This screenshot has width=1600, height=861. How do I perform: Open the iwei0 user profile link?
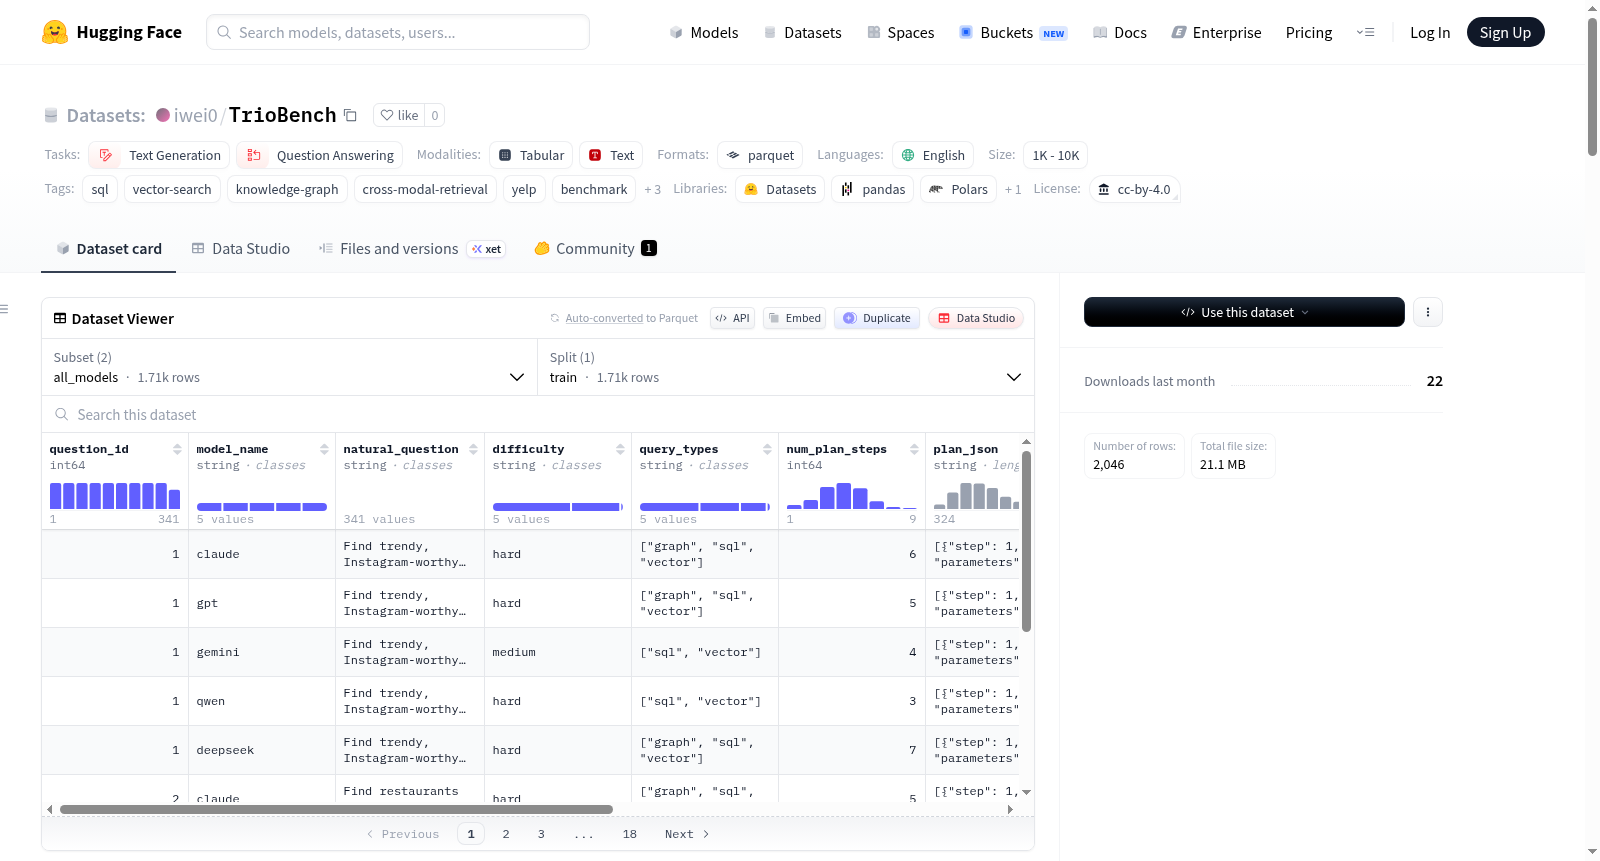(x=187, y=115)
